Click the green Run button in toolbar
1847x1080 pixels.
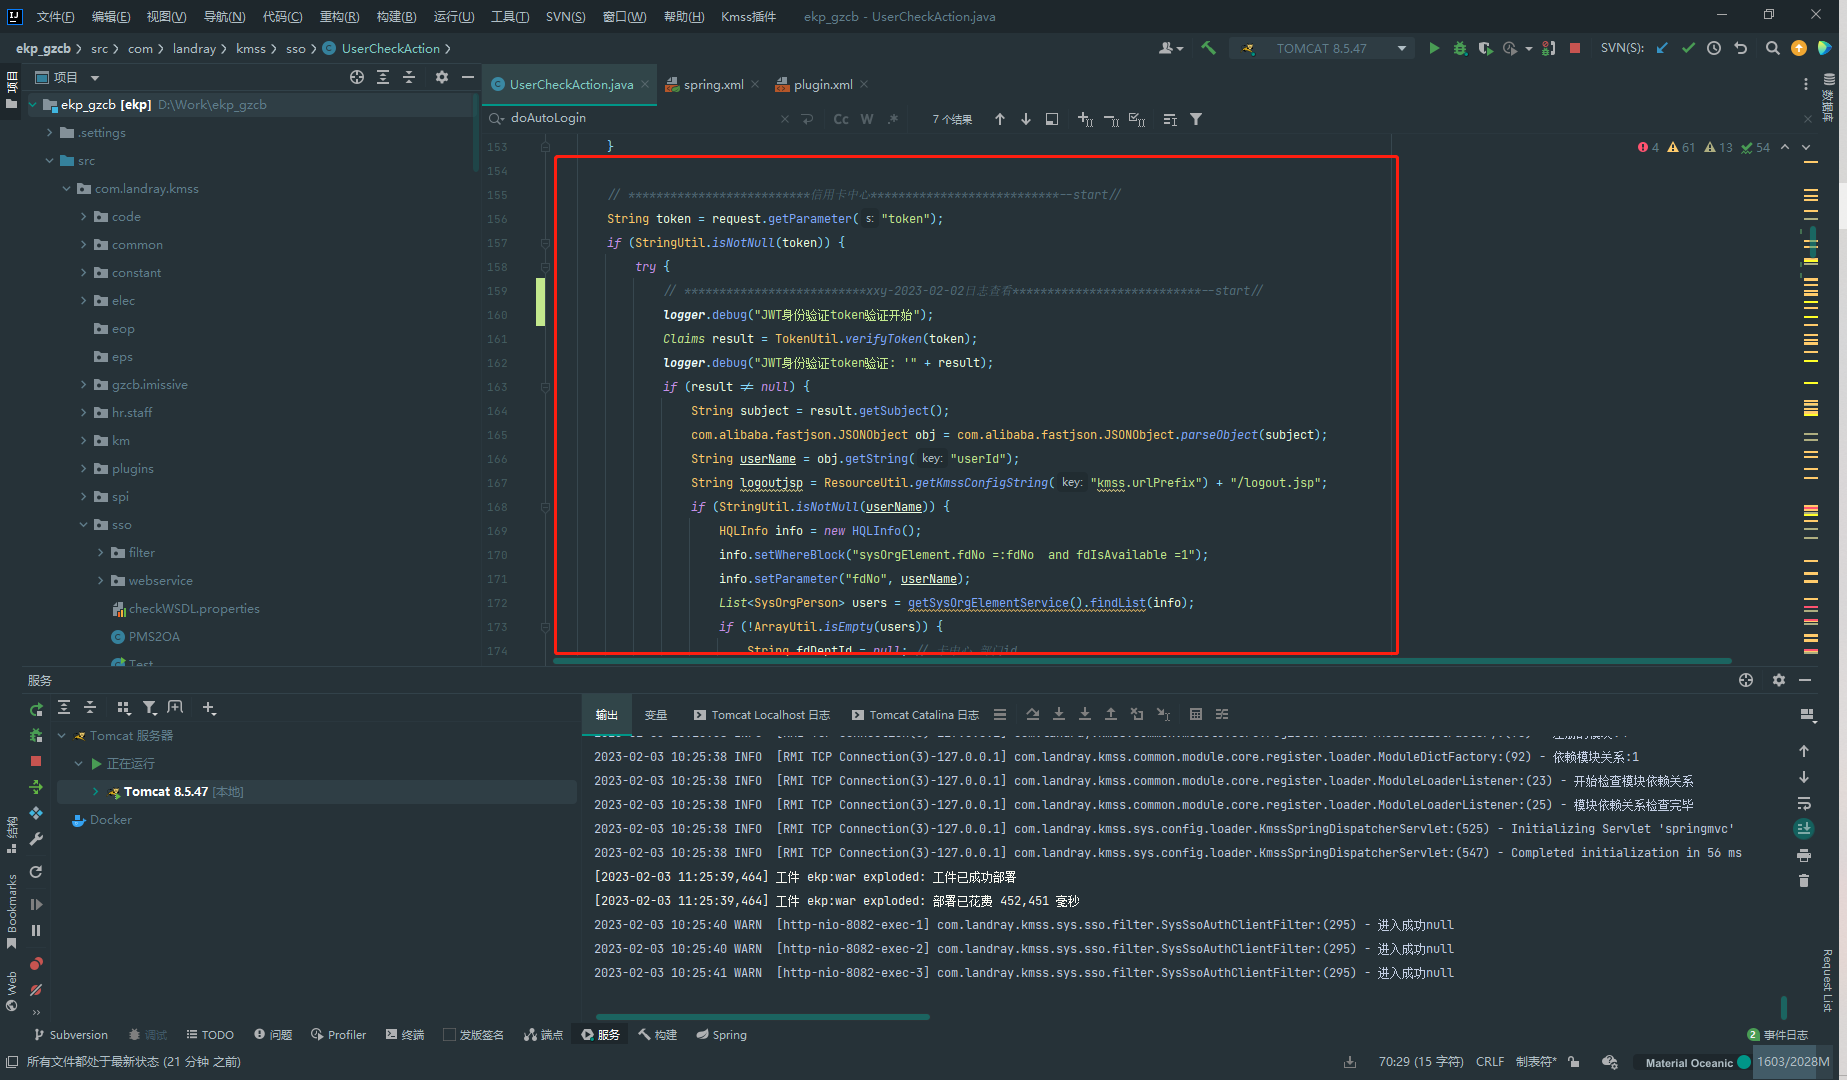[x=1434, y=48]
